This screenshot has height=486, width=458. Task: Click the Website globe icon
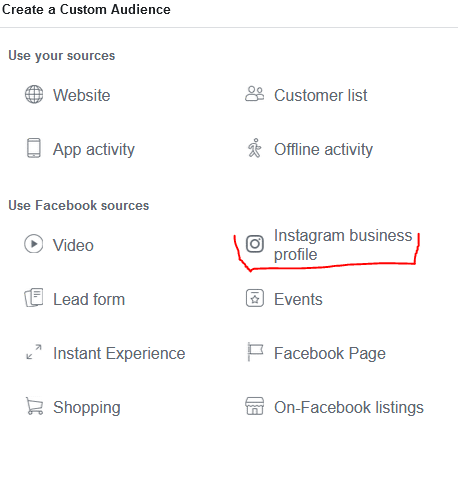click(34, 94)
